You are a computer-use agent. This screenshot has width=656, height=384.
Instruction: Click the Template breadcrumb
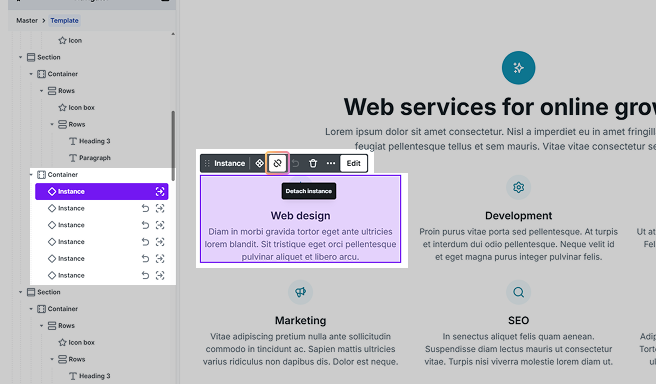click(x=64, y=20)
